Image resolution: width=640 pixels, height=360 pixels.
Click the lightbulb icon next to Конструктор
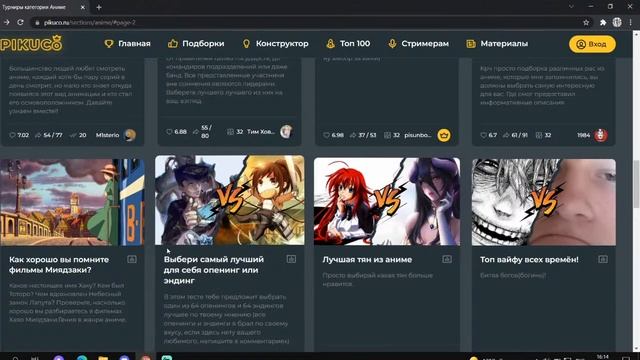(x=246, y=43)
